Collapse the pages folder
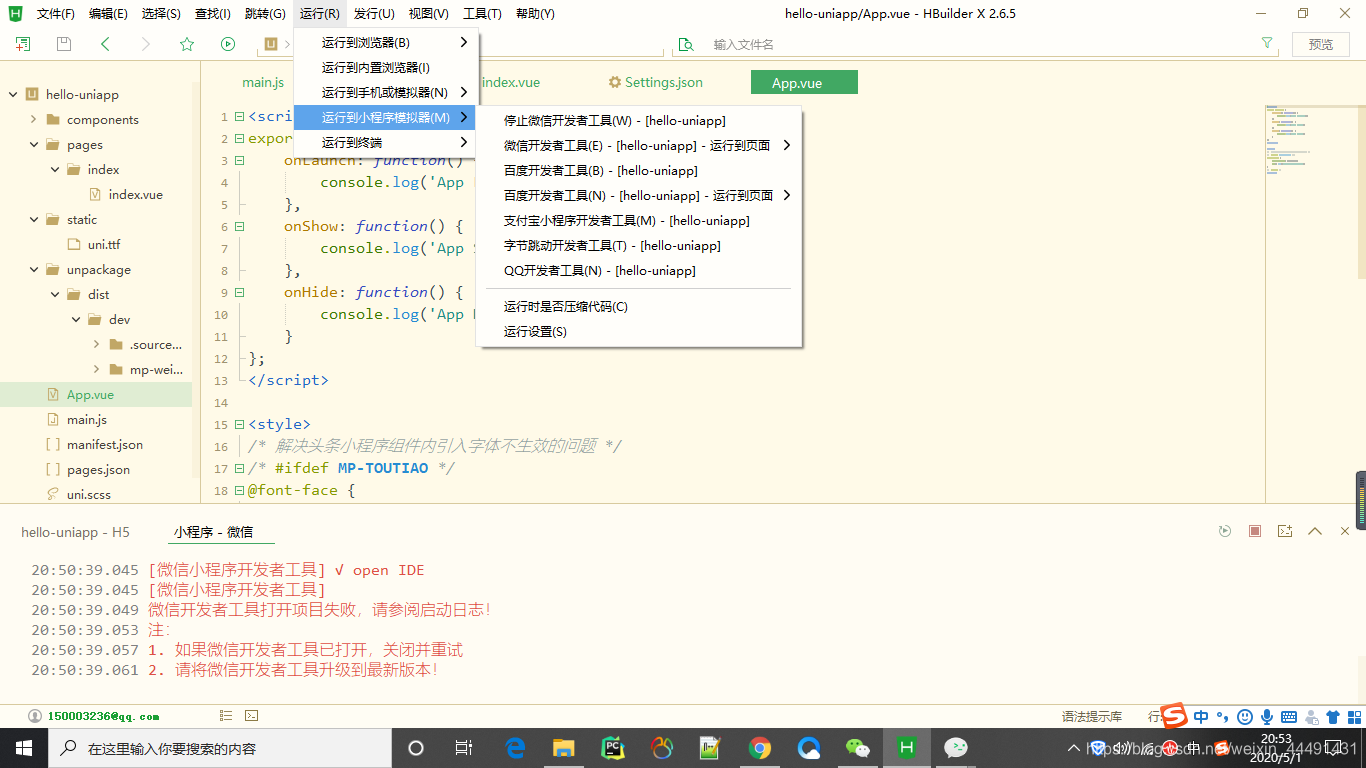1366x768 pixels. (34, 145)
